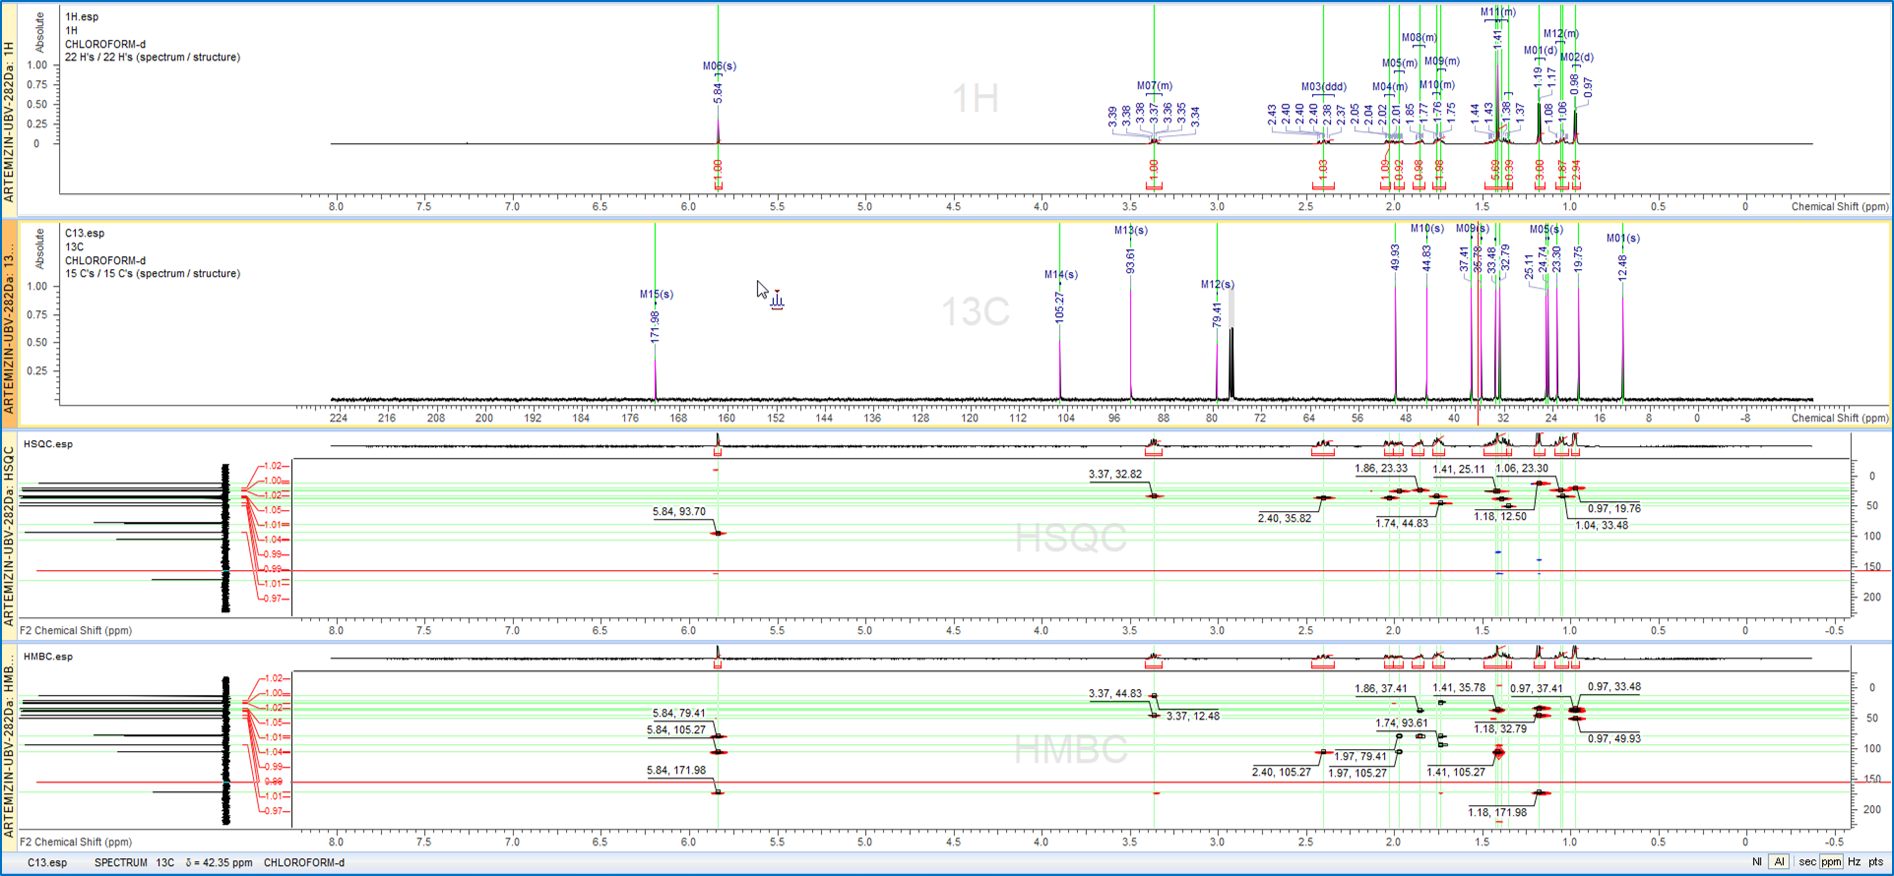Click the M11(m) multiplet label

1498,12
